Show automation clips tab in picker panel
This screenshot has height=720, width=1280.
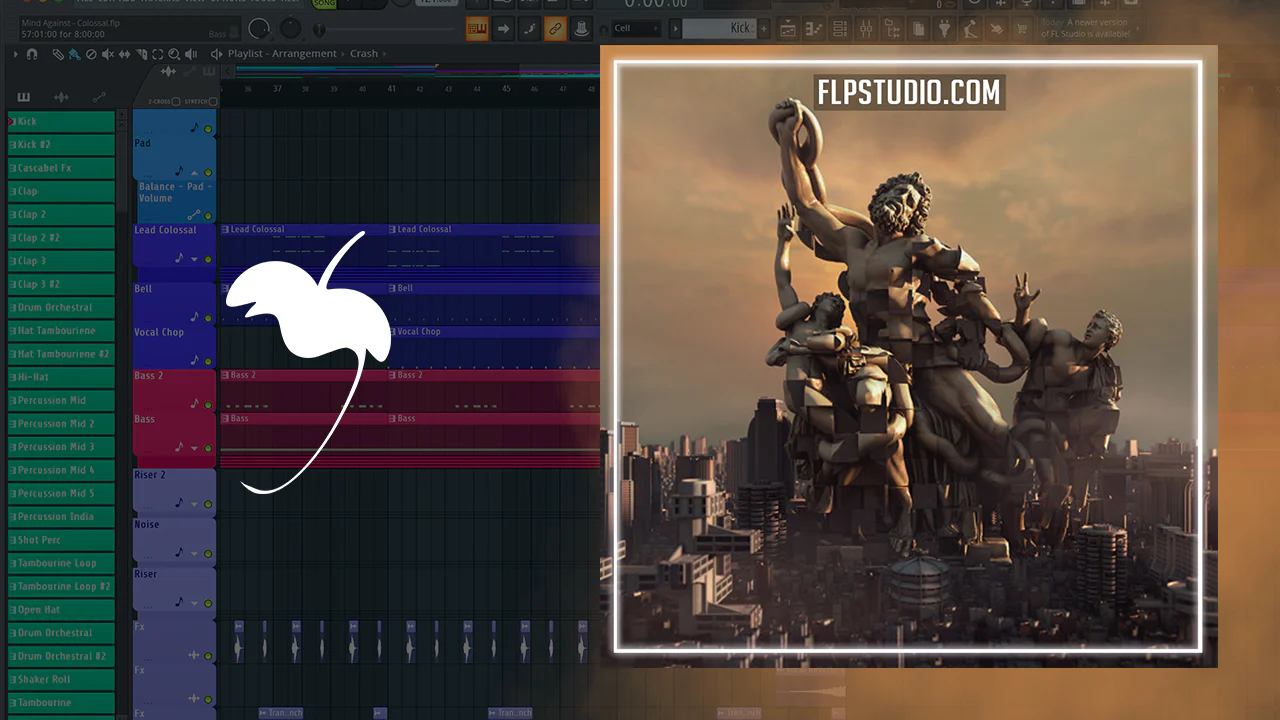(99, 97)
